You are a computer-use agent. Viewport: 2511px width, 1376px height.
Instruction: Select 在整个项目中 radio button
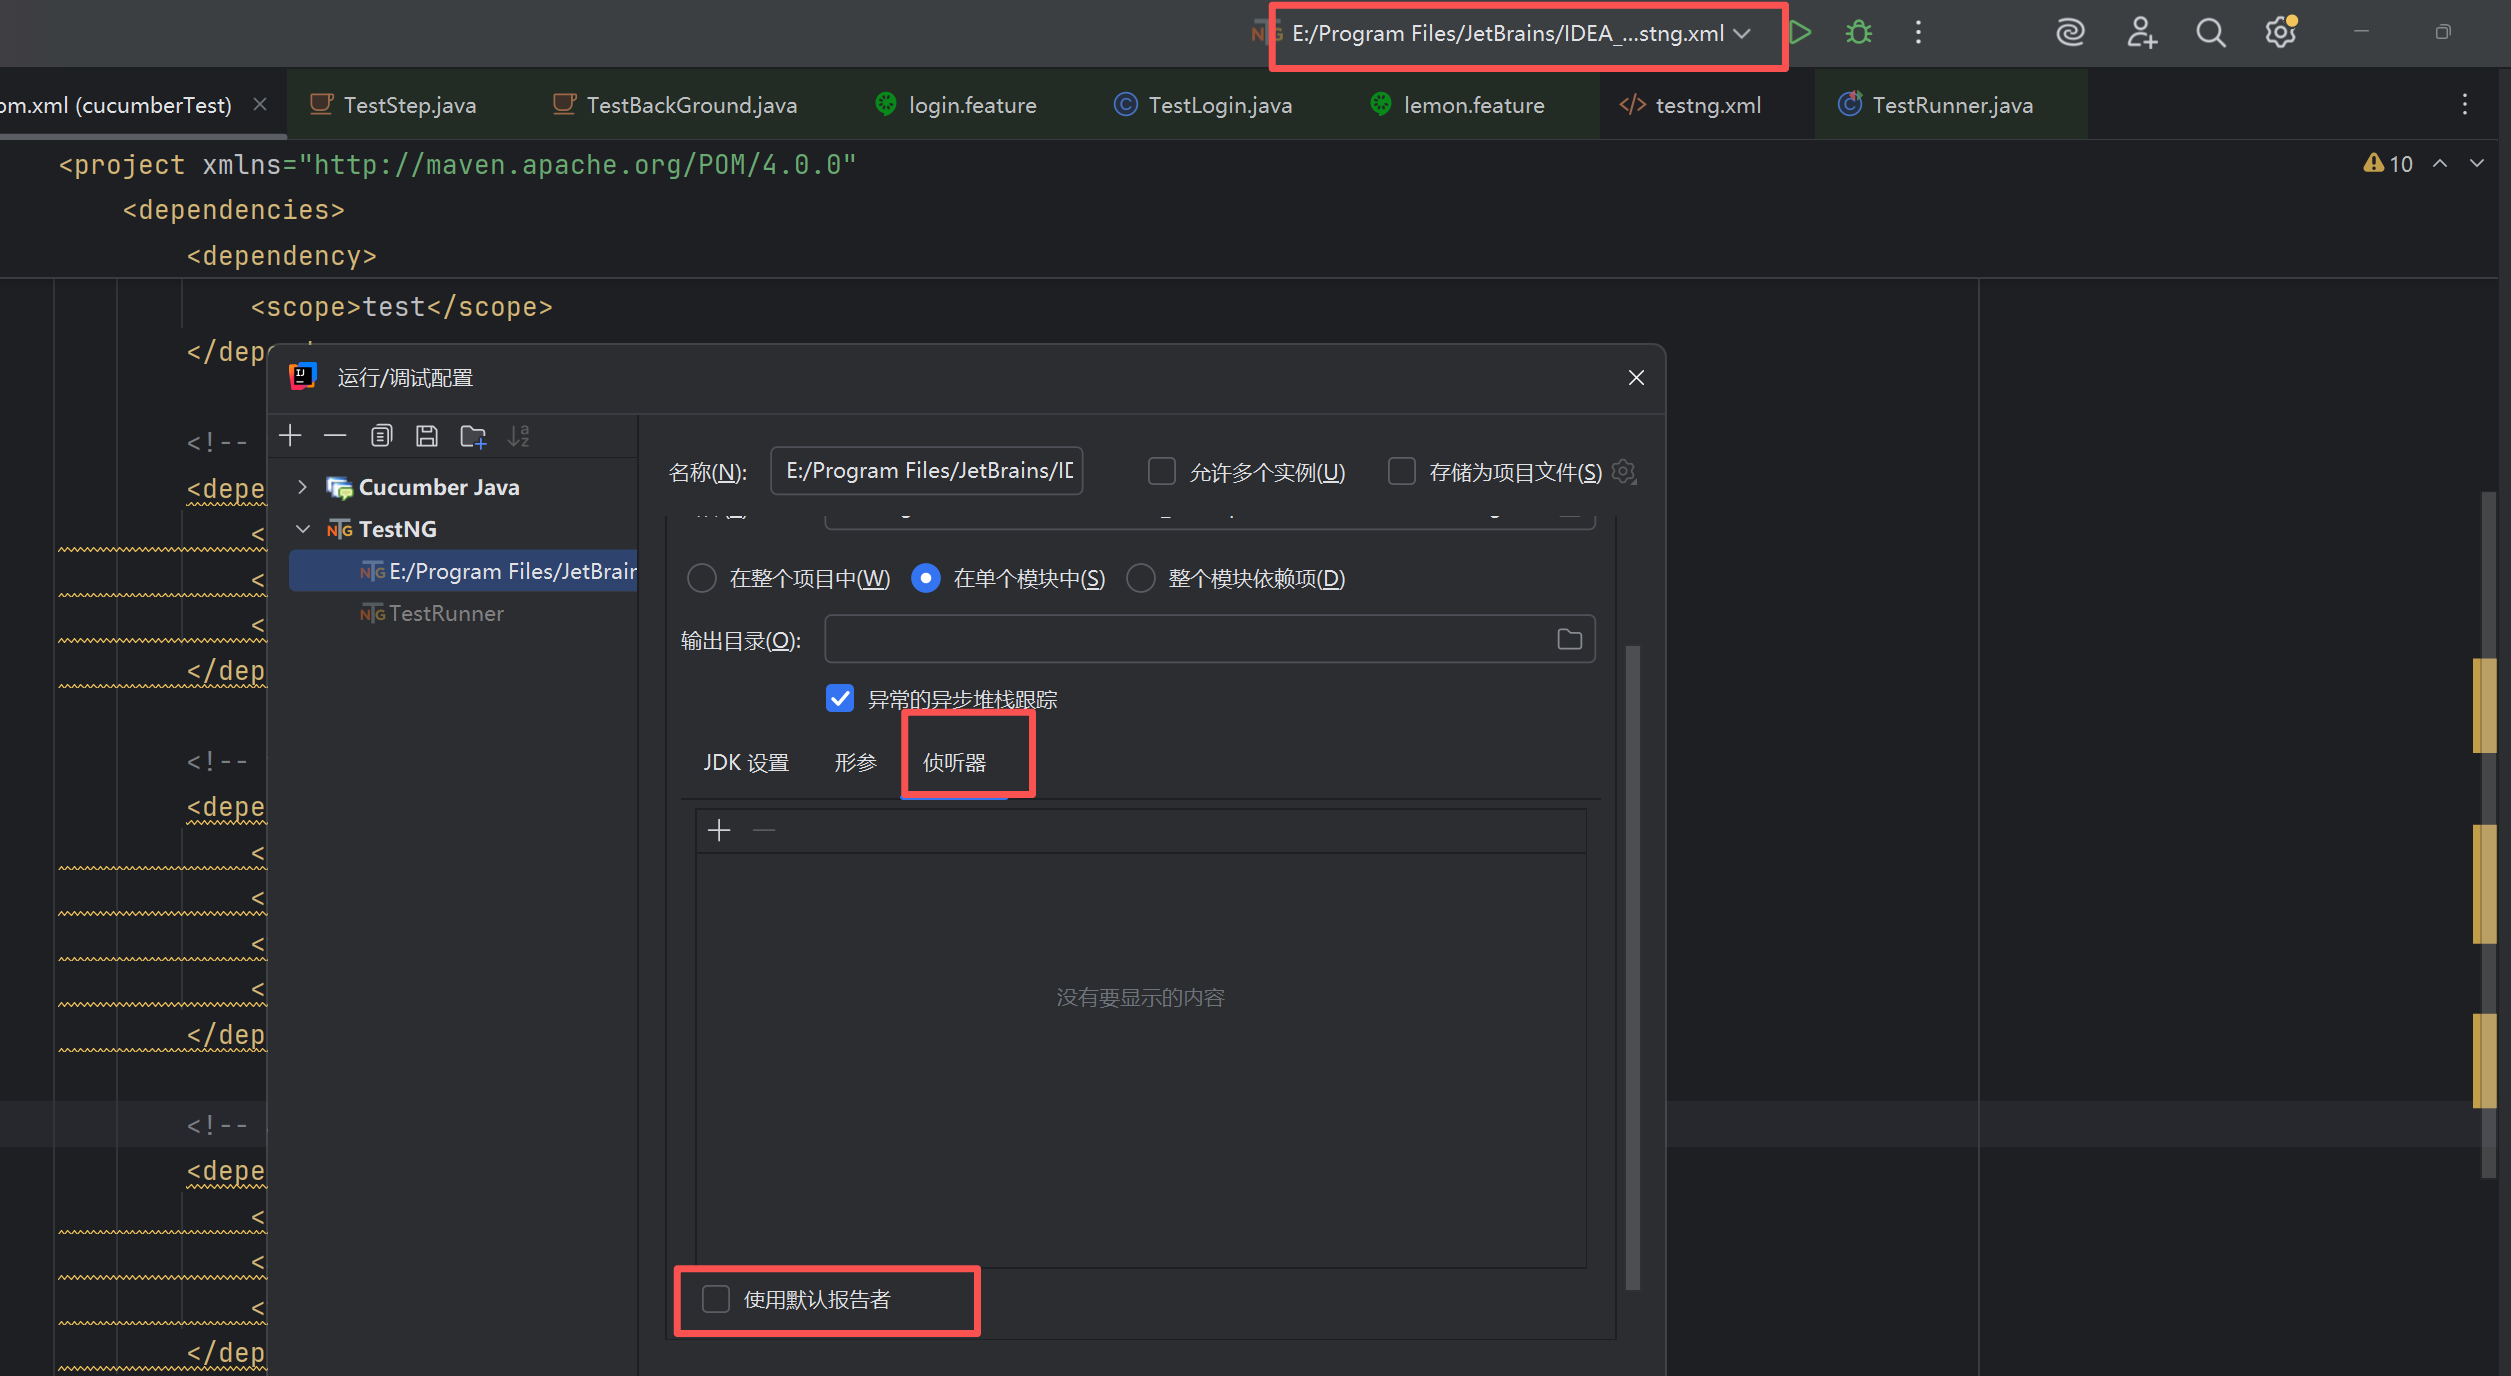(x=702, y=578)
